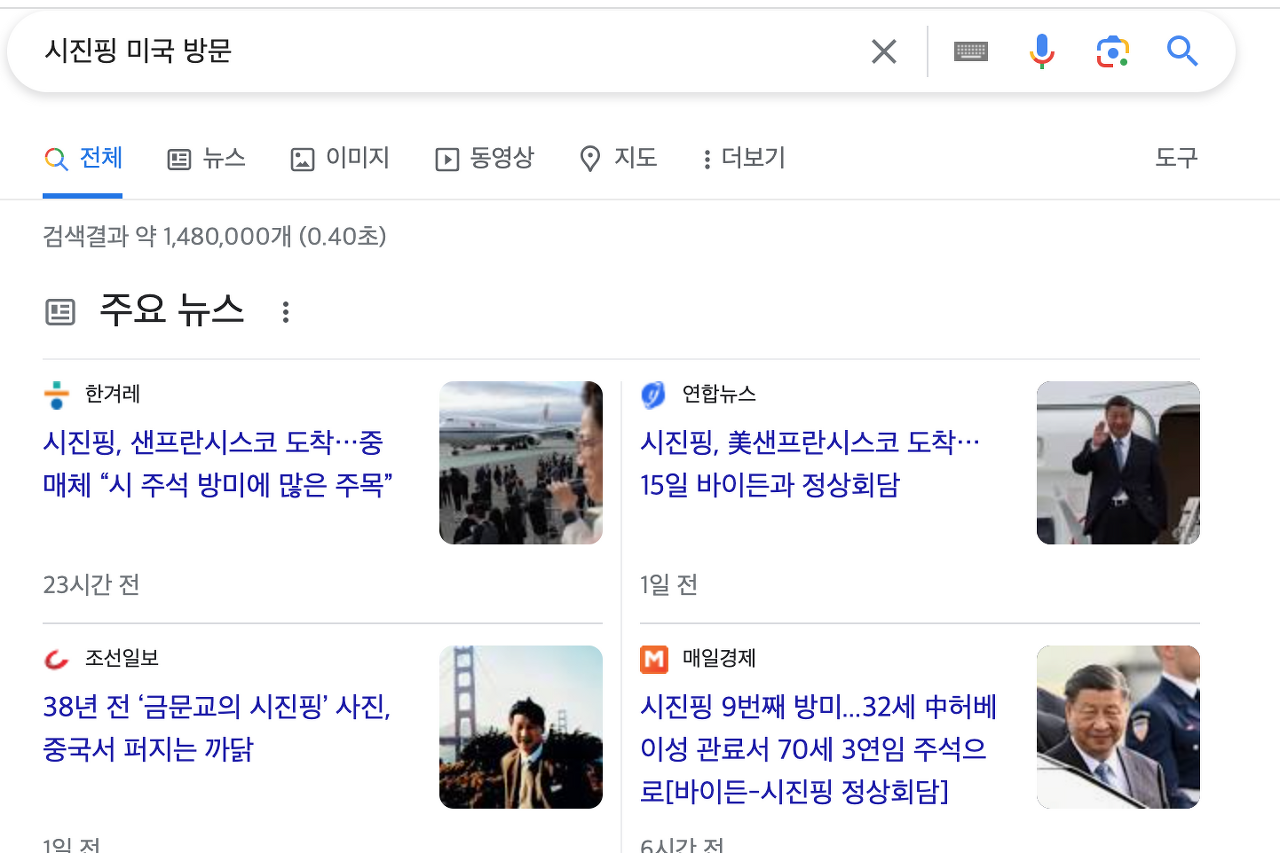
Task: Open the on-screen keyboard input tool
Action: tap(971, 51)
